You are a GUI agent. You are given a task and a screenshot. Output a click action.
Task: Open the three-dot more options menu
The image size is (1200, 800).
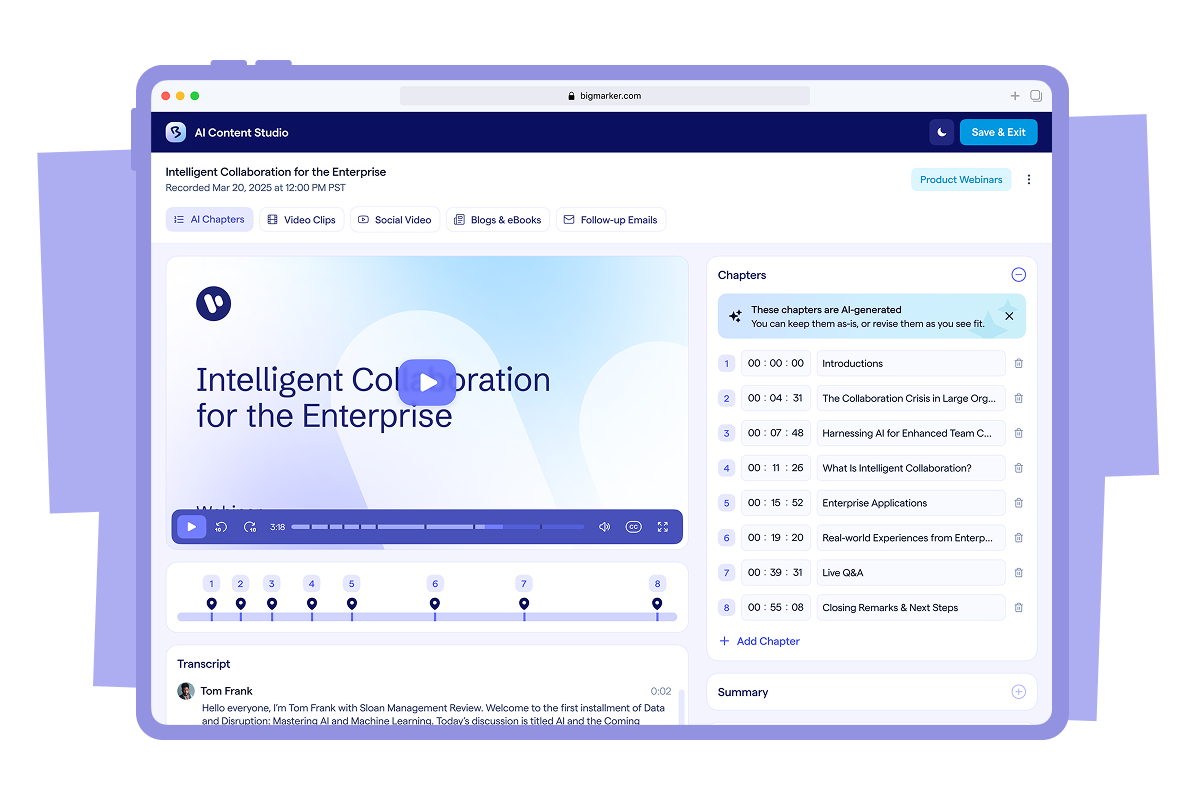(x=1029, y=180)
